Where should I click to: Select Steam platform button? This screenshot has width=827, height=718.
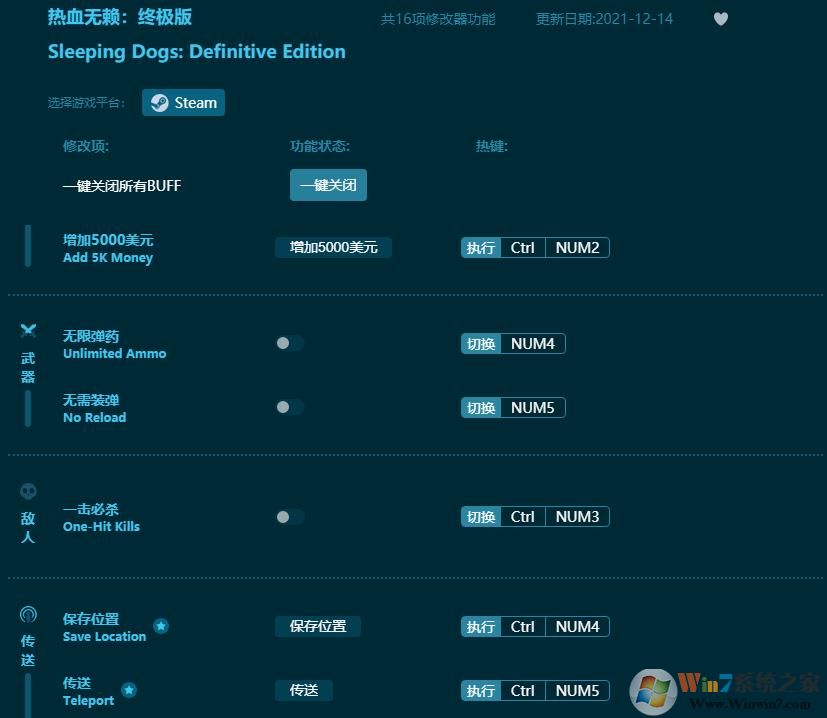tap(183, 102)
